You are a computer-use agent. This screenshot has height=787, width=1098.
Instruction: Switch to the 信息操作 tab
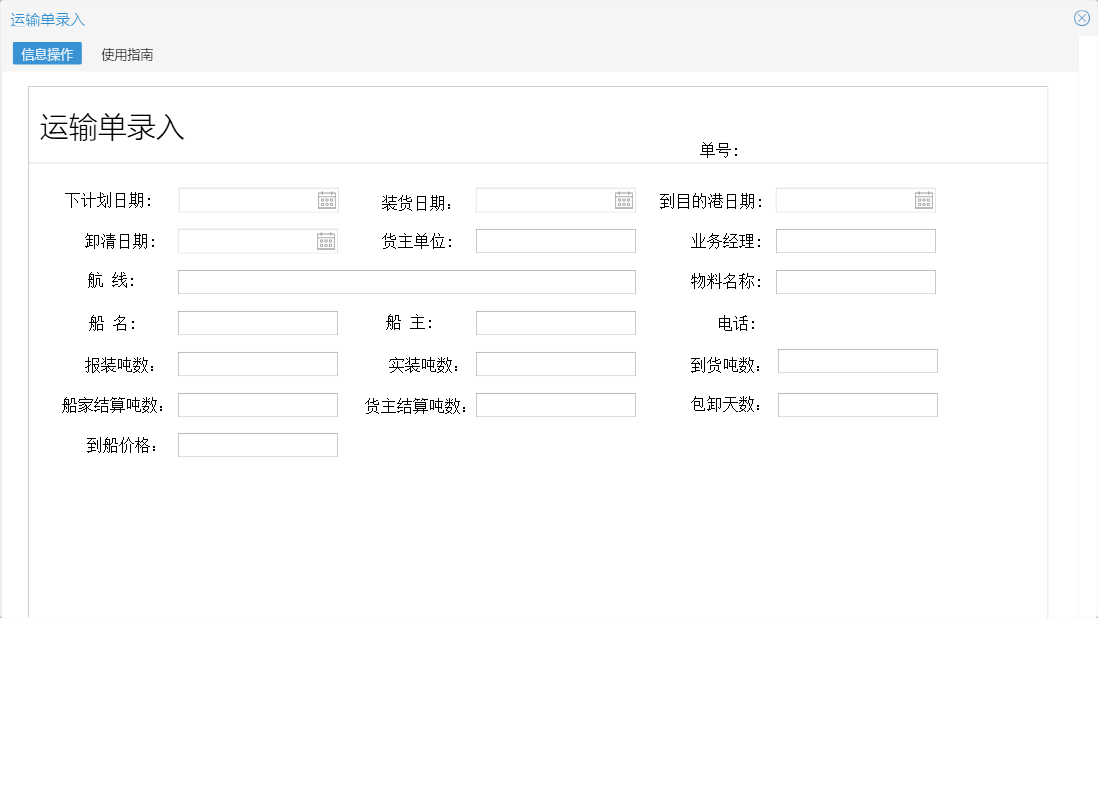point(44,54)
